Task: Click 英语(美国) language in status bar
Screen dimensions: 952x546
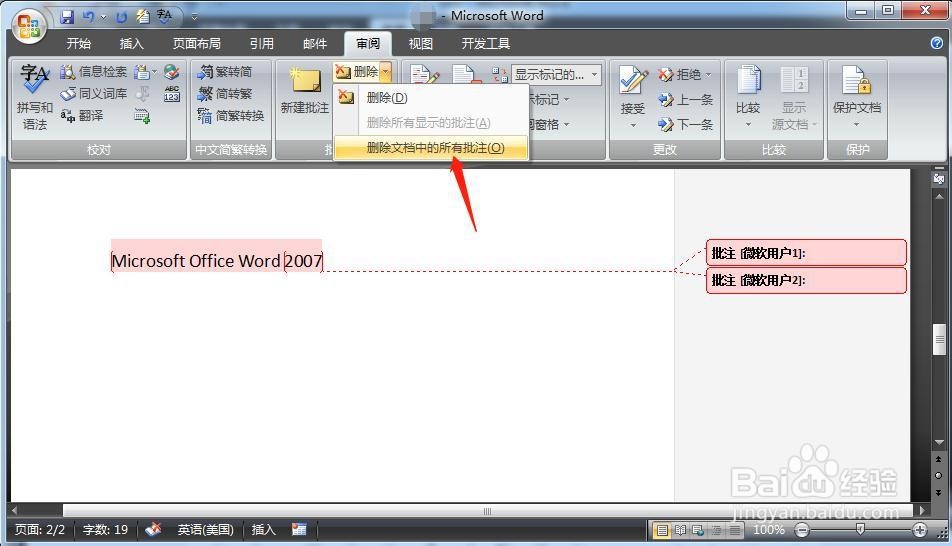Action: click(x=205, y=530)
